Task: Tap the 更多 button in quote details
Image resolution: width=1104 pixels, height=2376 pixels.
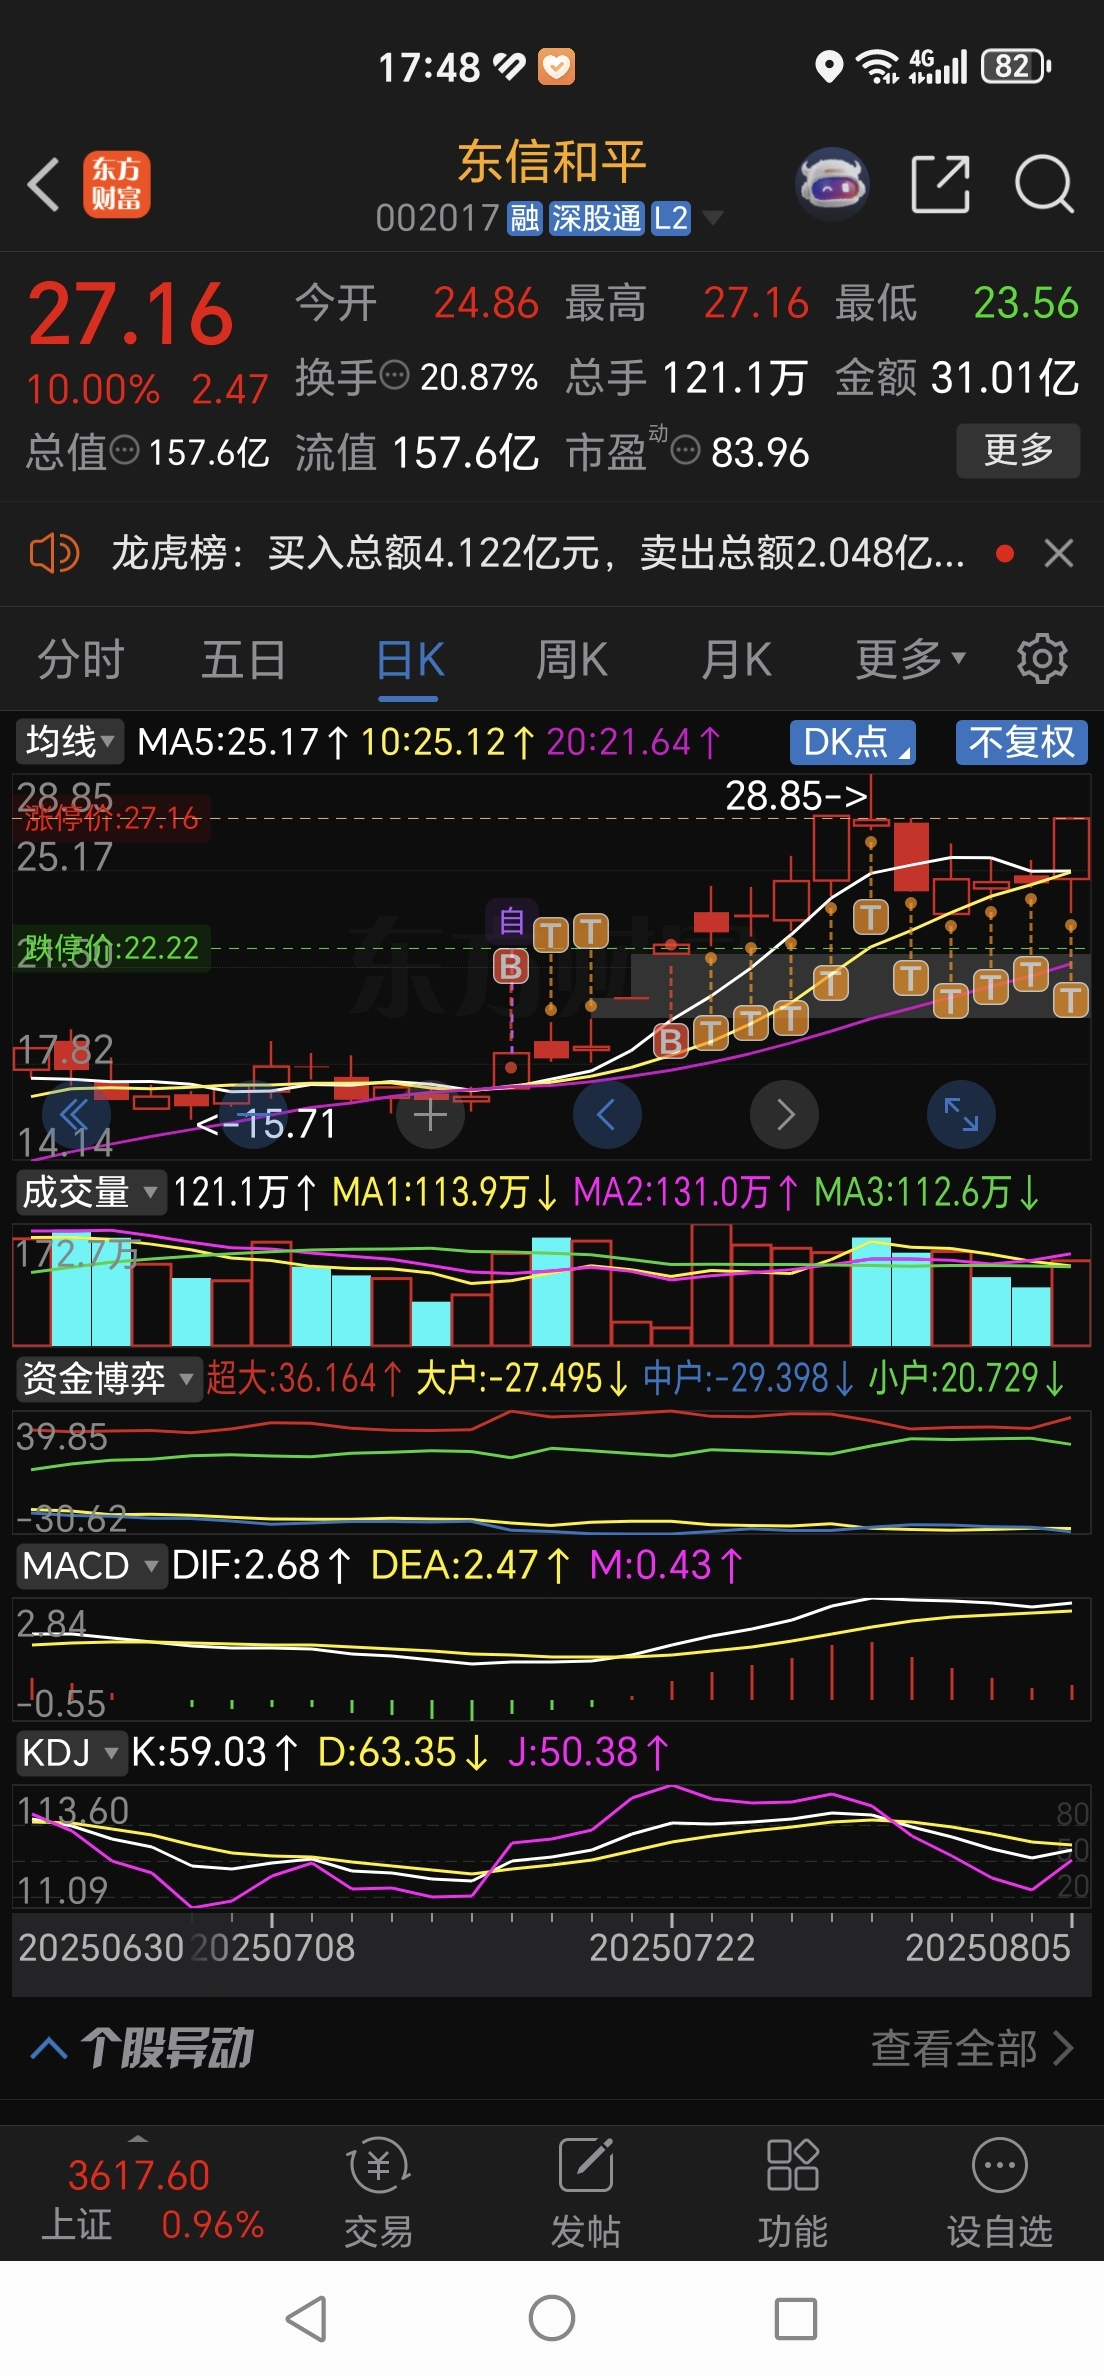Action: click(1018, 450)
